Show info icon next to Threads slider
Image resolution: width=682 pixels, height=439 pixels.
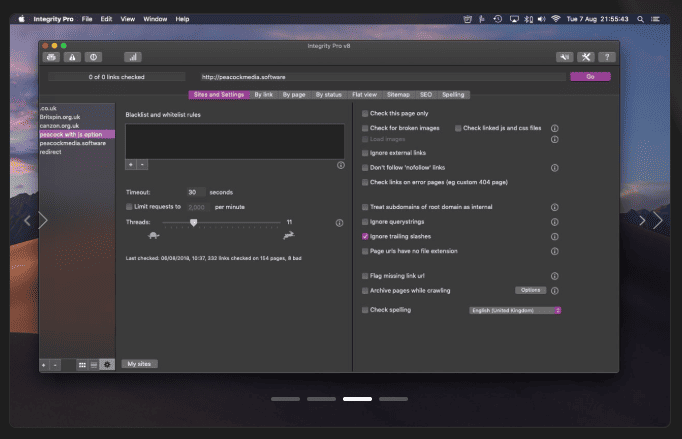(x=339, y=223)
